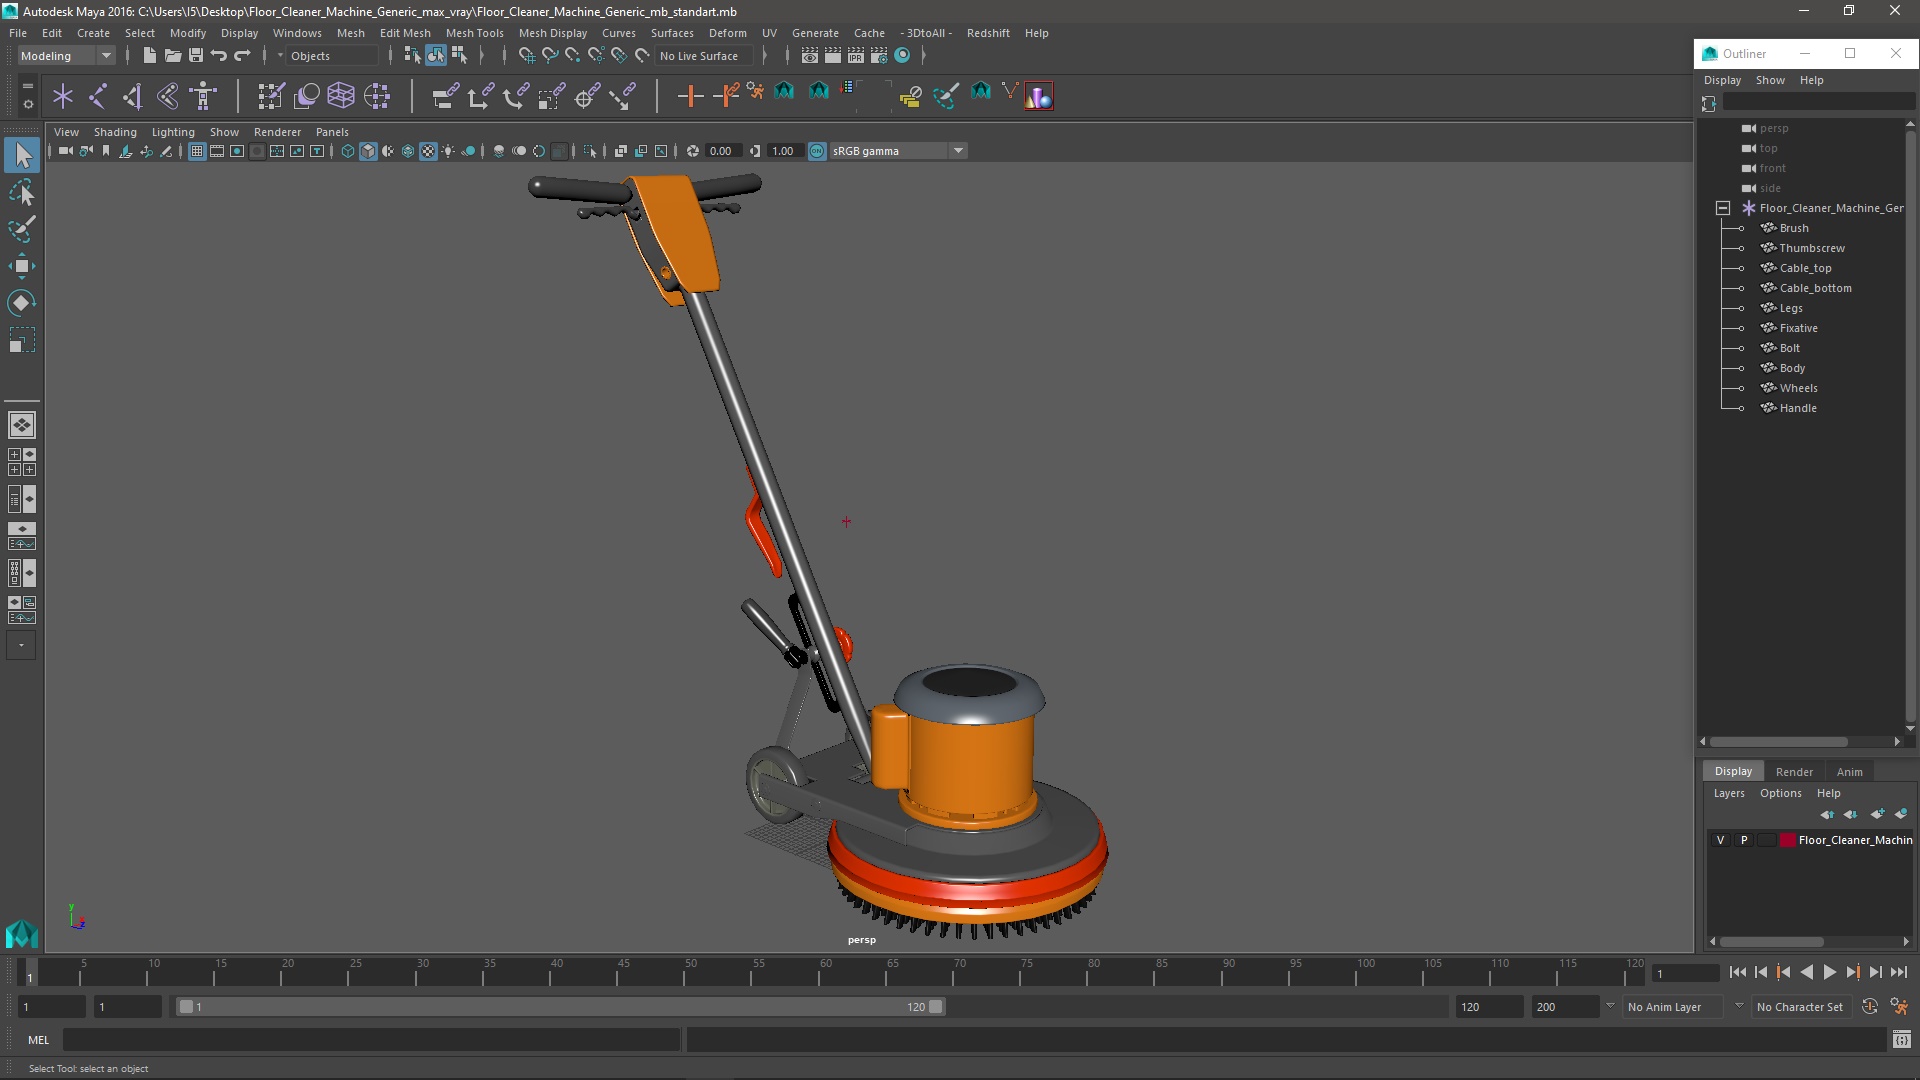Open the Redshift menu

tap(987, 33)
